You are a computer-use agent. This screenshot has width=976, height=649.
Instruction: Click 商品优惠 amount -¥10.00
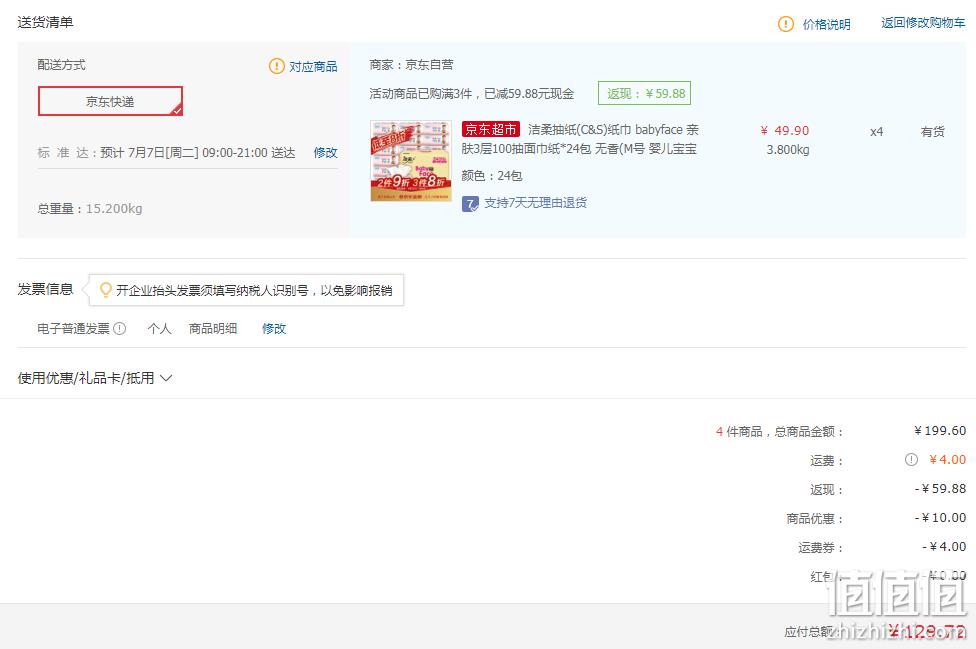(941, 518)
